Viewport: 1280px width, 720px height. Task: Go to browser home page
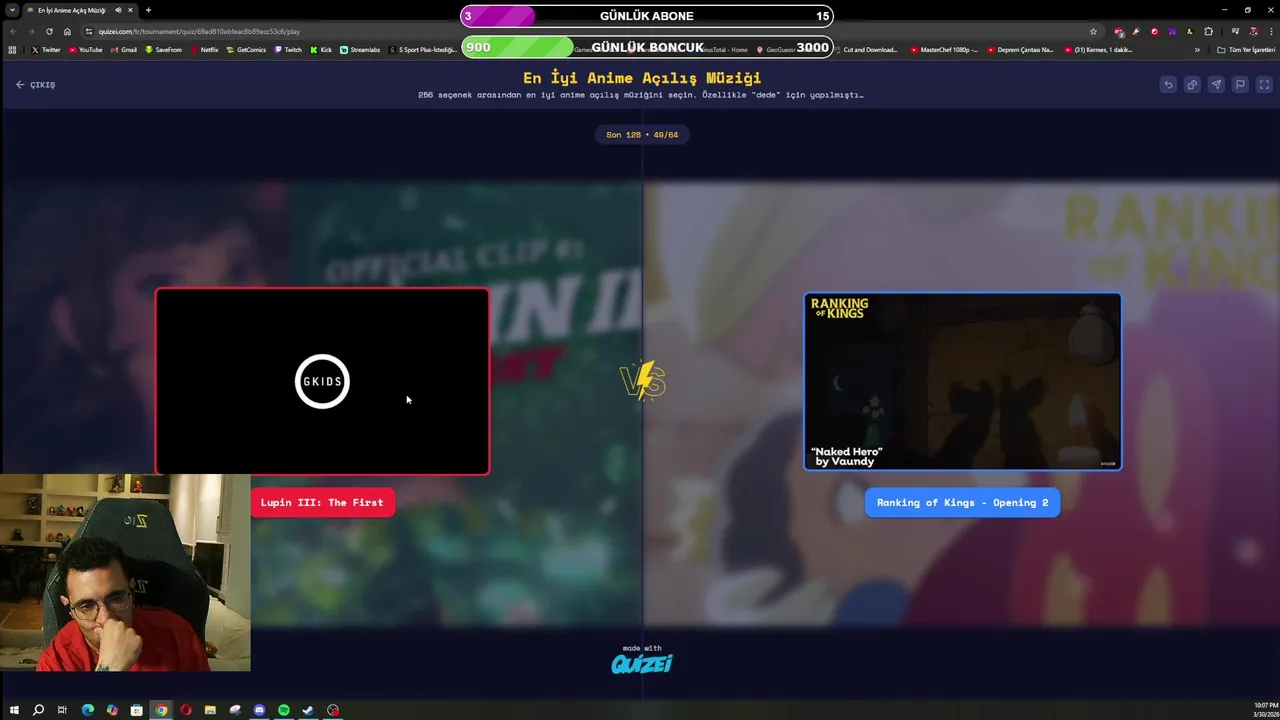[x=67, y=31]
